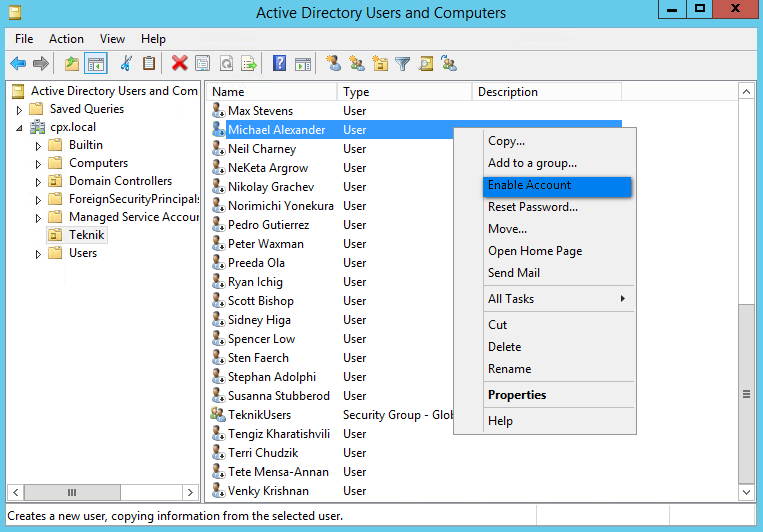Click the tree pane scroll left arrow

point(16,493)
